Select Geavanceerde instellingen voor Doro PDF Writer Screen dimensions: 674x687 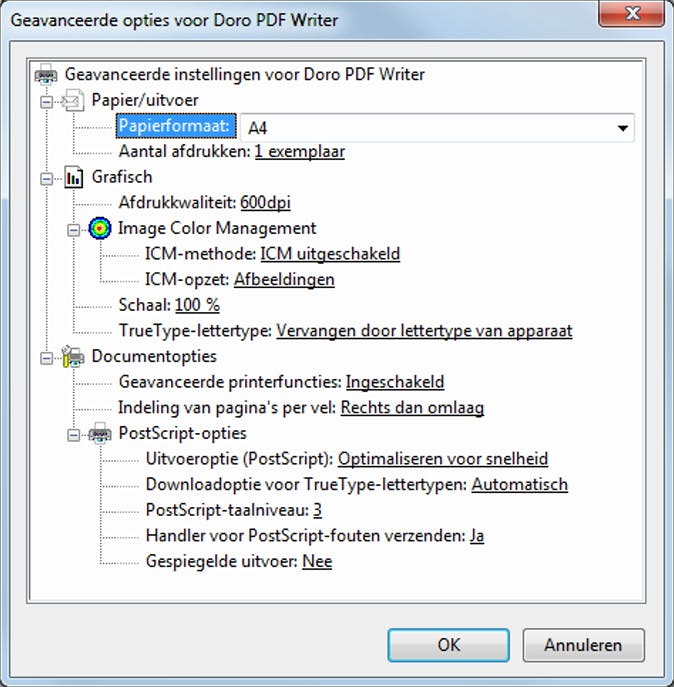[245, 74]
